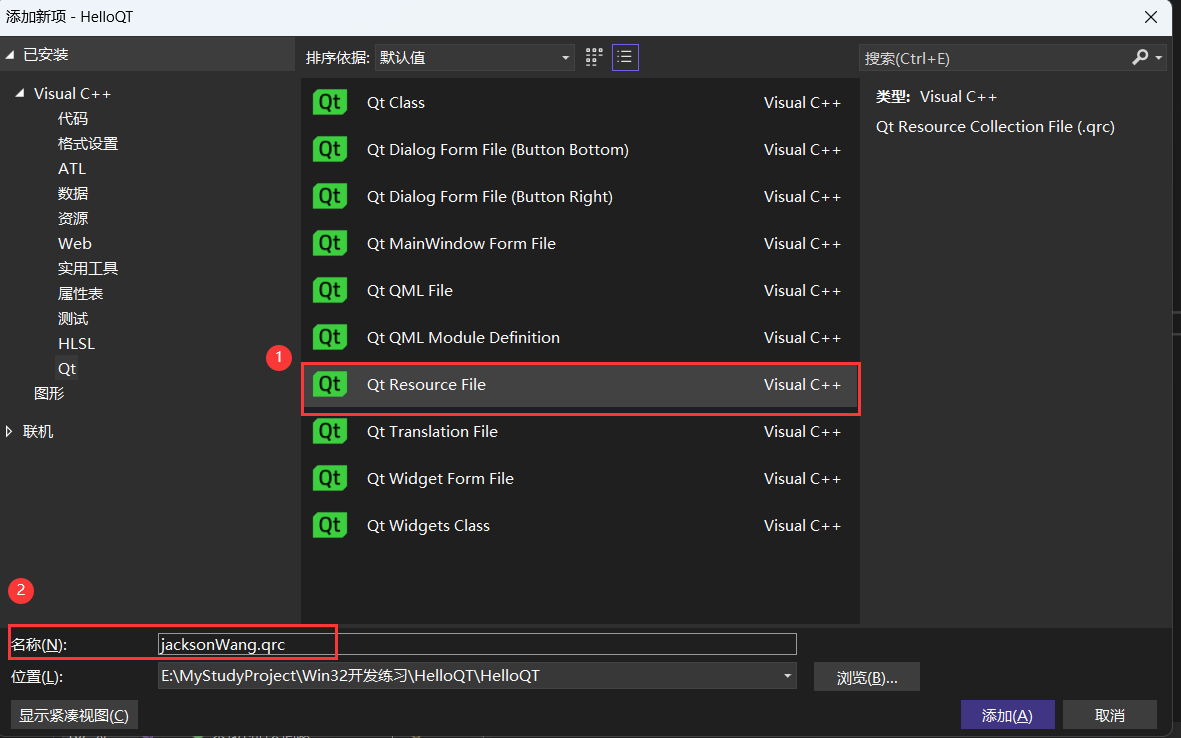This screenshot has height=738, width=1181.
Task: Click the search magnifier icon
Action: 1140,57
